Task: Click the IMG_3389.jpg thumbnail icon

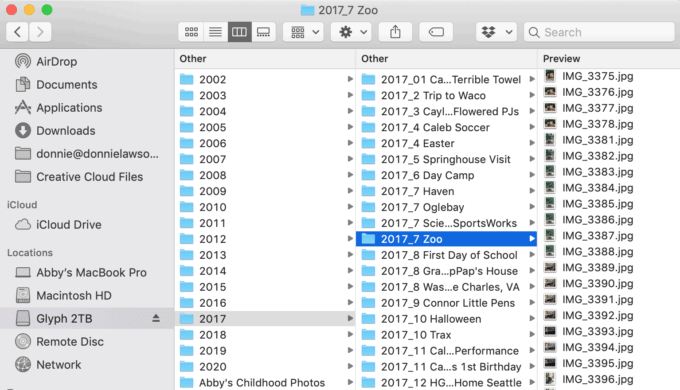Action: pos(550,267)
